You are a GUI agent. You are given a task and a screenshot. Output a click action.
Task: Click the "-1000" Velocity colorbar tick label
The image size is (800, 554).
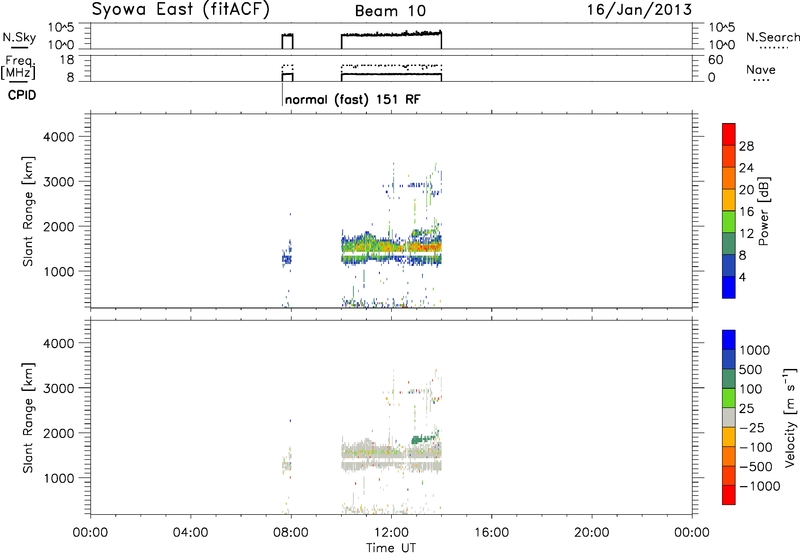[x=759, y=486]
